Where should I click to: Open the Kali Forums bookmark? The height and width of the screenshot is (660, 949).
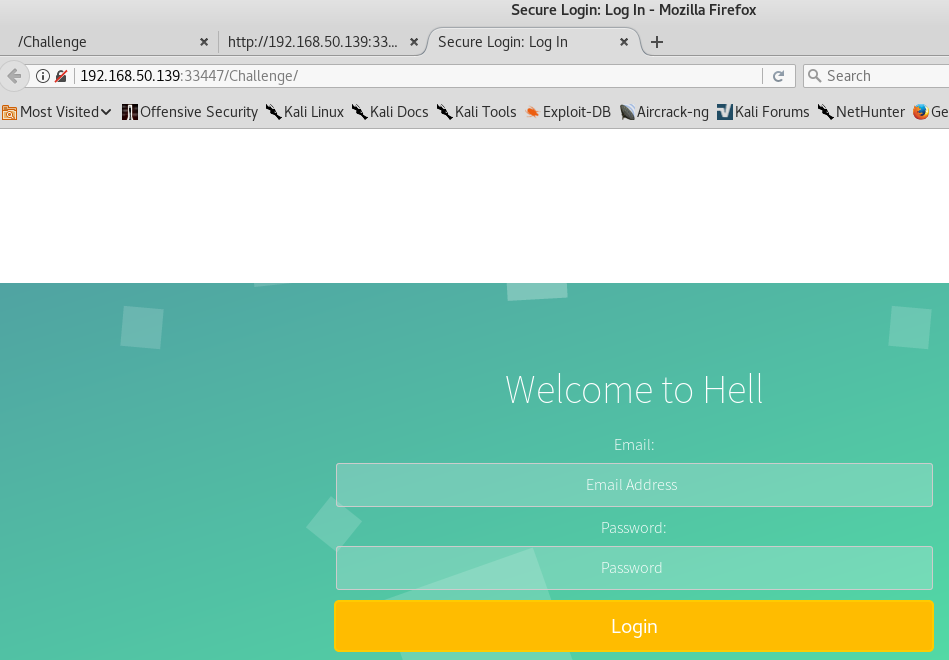coord(763,112)
